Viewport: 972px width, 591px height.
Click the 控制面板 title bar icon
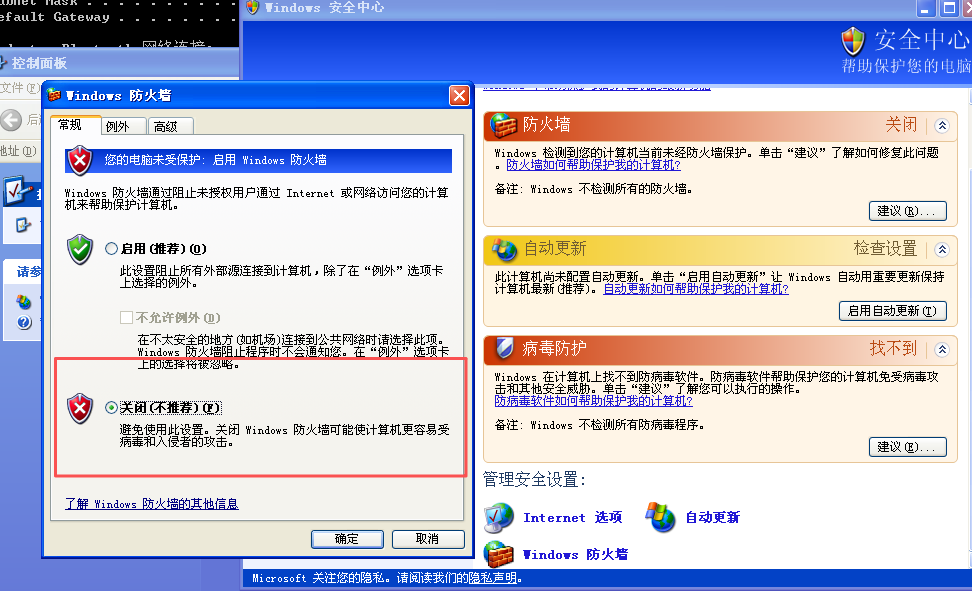click(x=2, y=63)
